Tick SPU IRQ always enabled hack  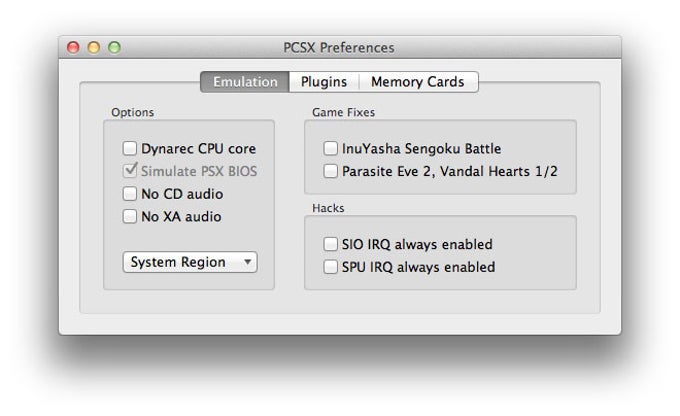point(330,267)
